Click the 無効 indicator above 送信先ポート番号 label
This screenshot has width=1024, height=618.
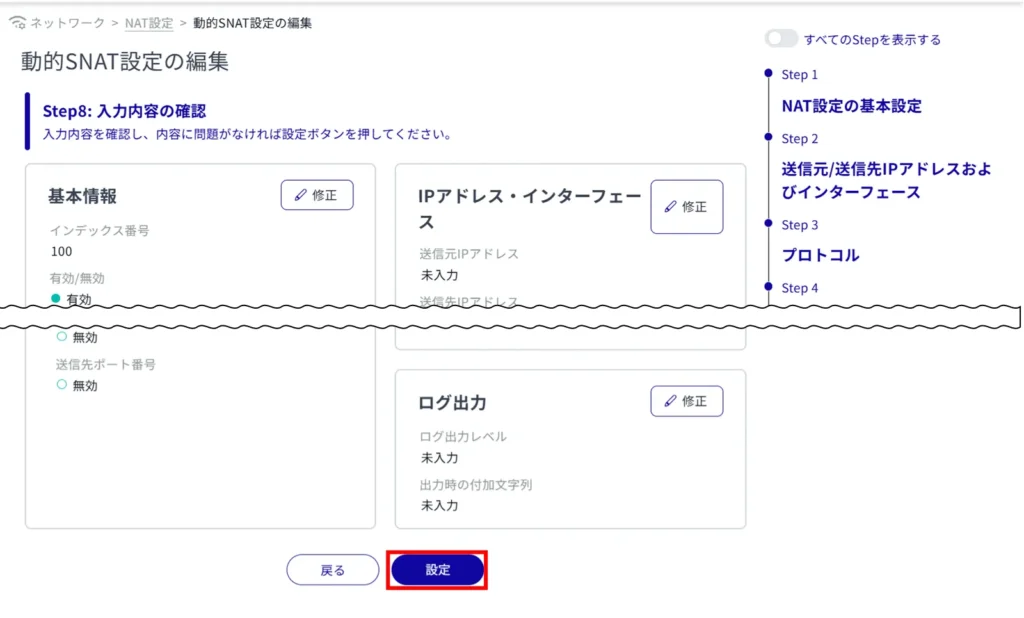click(62, 337)
